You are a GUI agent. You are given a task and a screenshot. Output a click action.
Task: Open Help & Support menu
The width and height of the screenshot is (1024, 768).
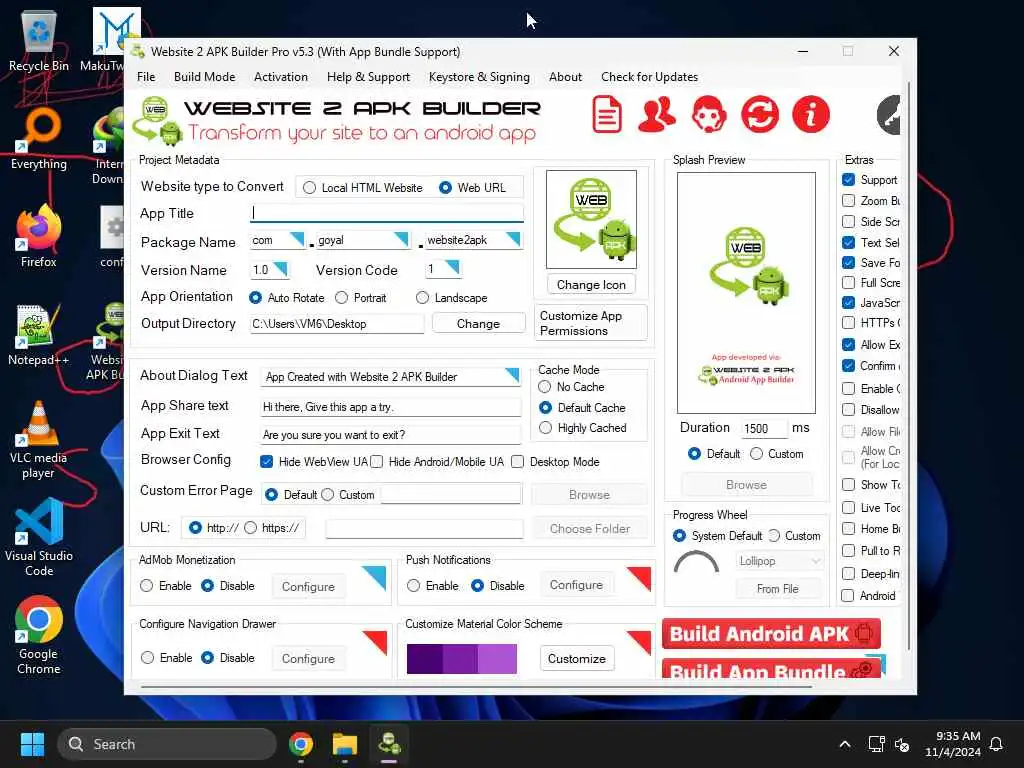[x=368, y=77]
